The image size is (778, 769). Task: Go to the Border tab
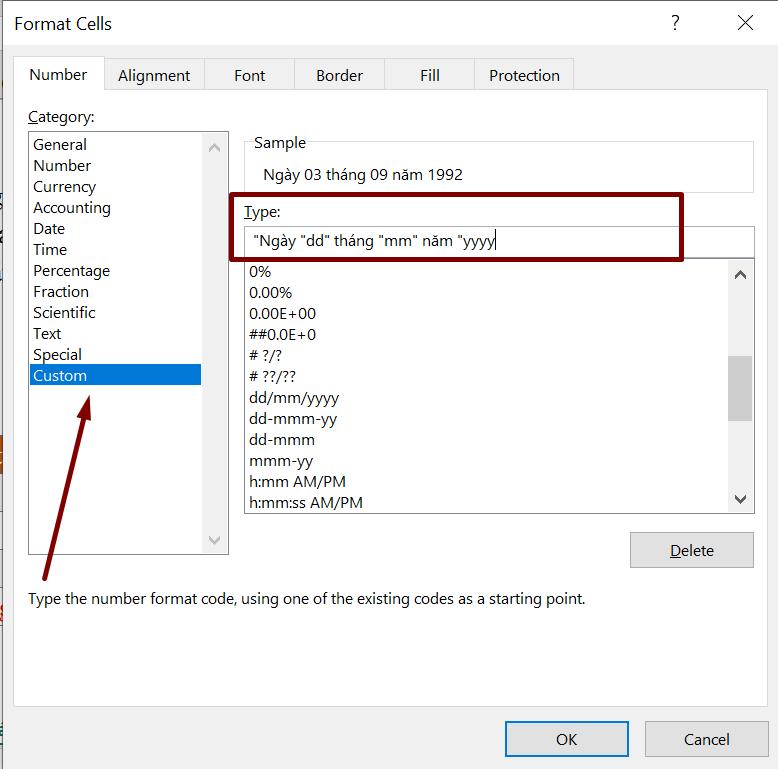(339, 75)
